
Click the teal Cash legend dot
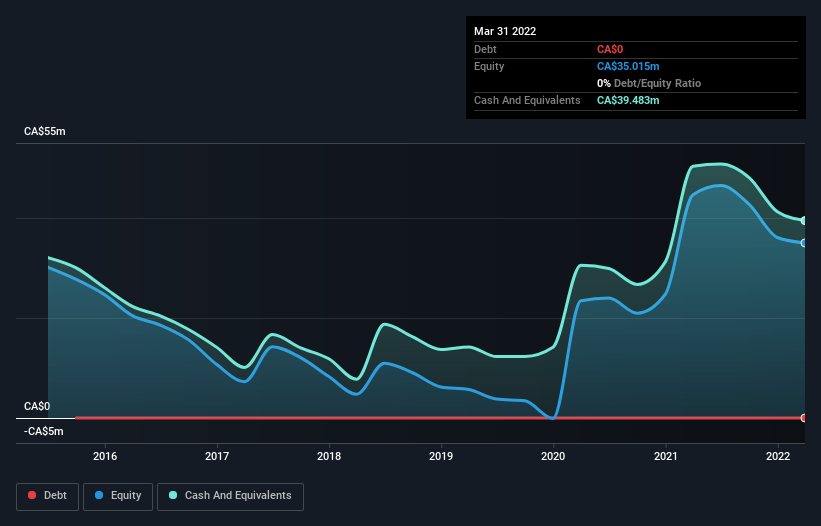tap(173, 495)
